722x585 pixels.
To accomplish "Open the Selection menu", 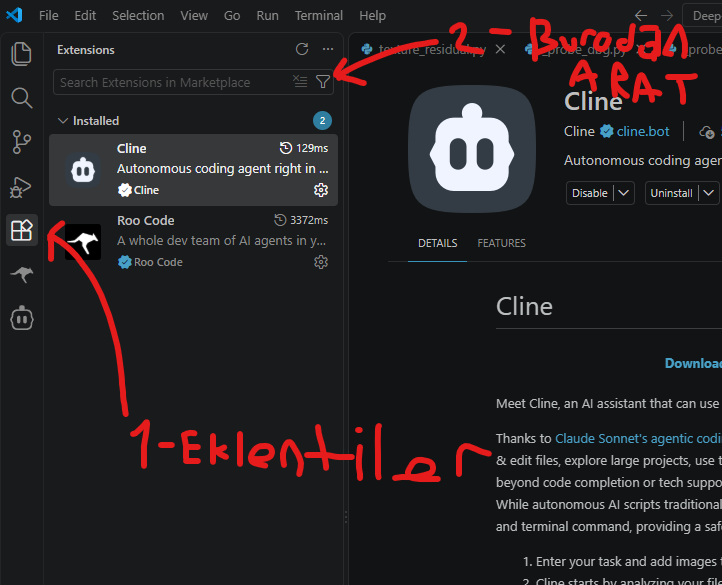I will (x=138, y=16).
